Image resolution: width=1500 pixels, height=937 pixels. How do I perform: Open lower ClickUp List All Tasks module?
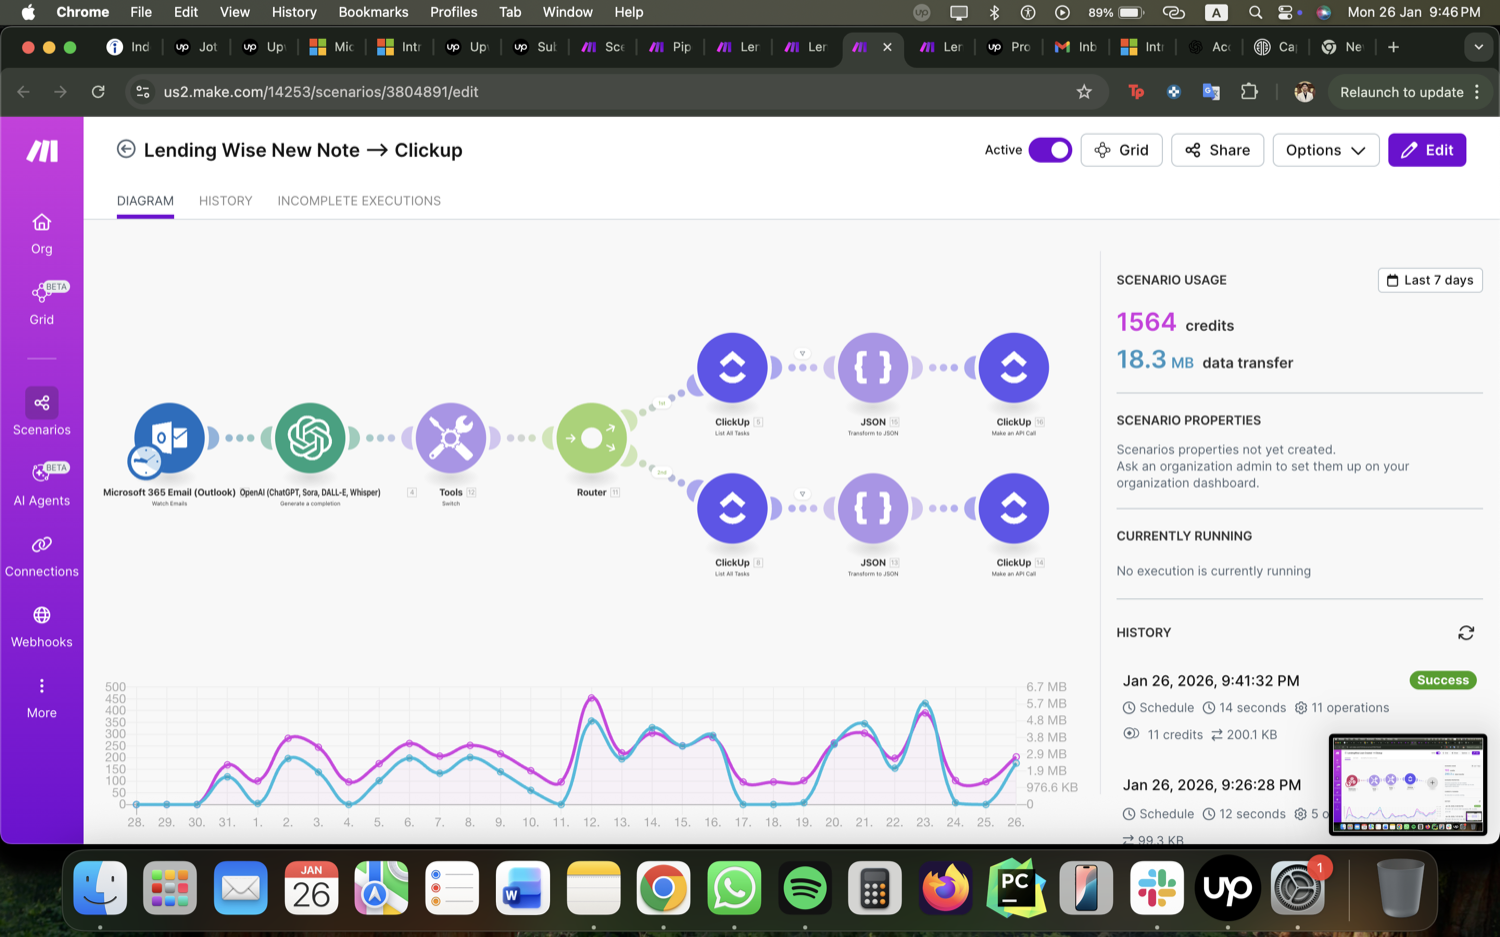point(733,508)
